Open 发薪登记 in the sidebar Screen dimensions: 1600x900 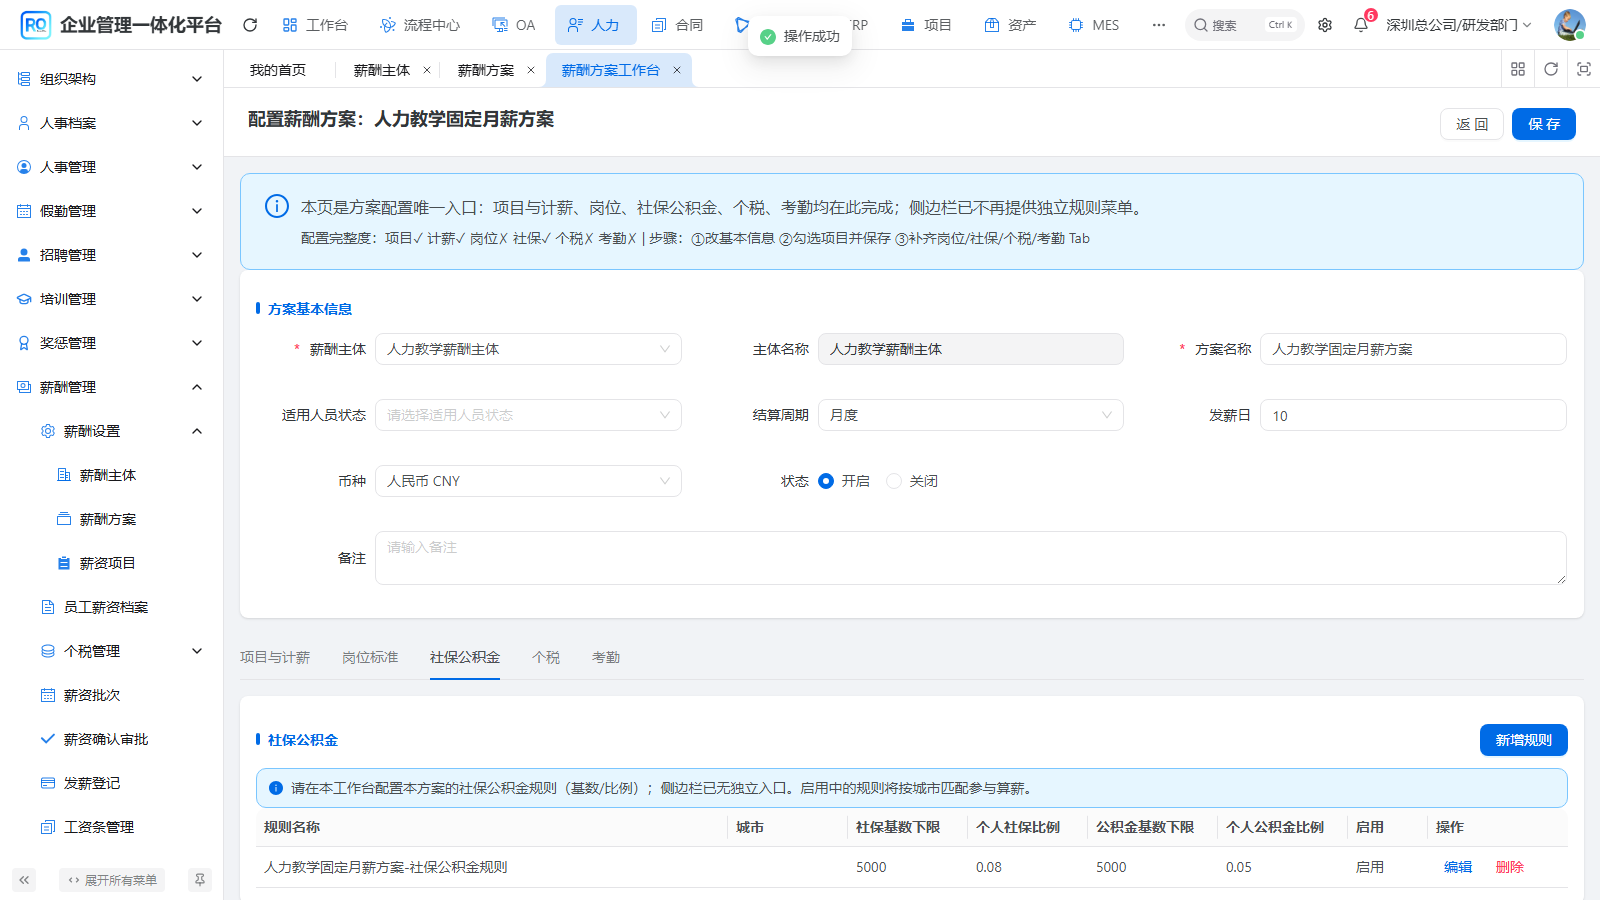[x=91, y=783]
